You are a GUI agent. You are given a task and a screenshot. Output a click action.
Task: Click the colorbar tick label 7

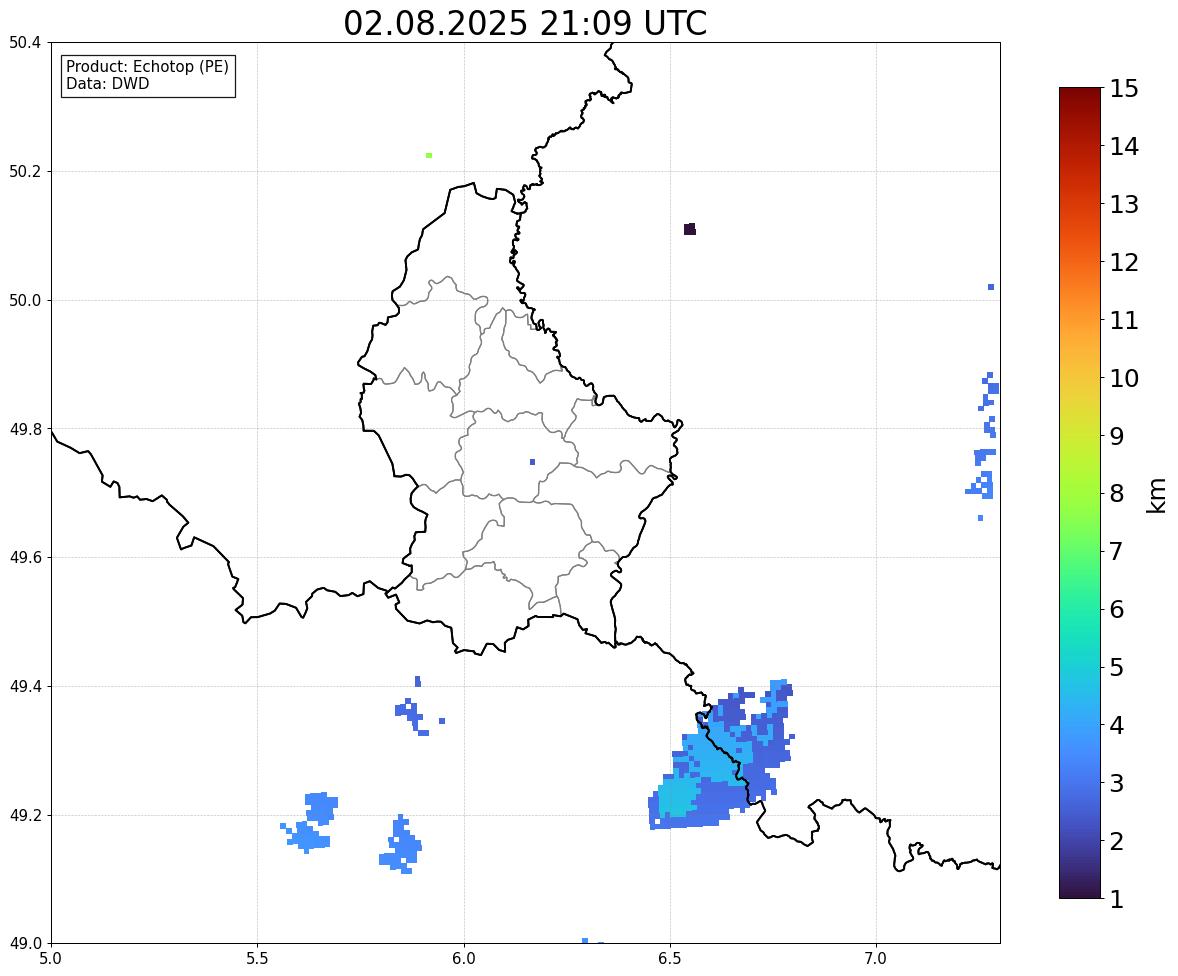(1117, 551)
